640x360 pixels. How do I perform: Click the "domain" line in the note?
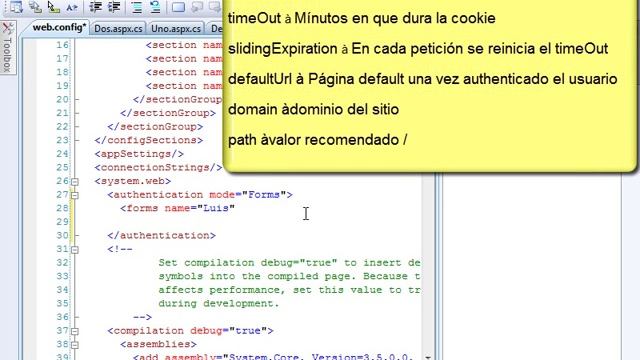(313, 109)
